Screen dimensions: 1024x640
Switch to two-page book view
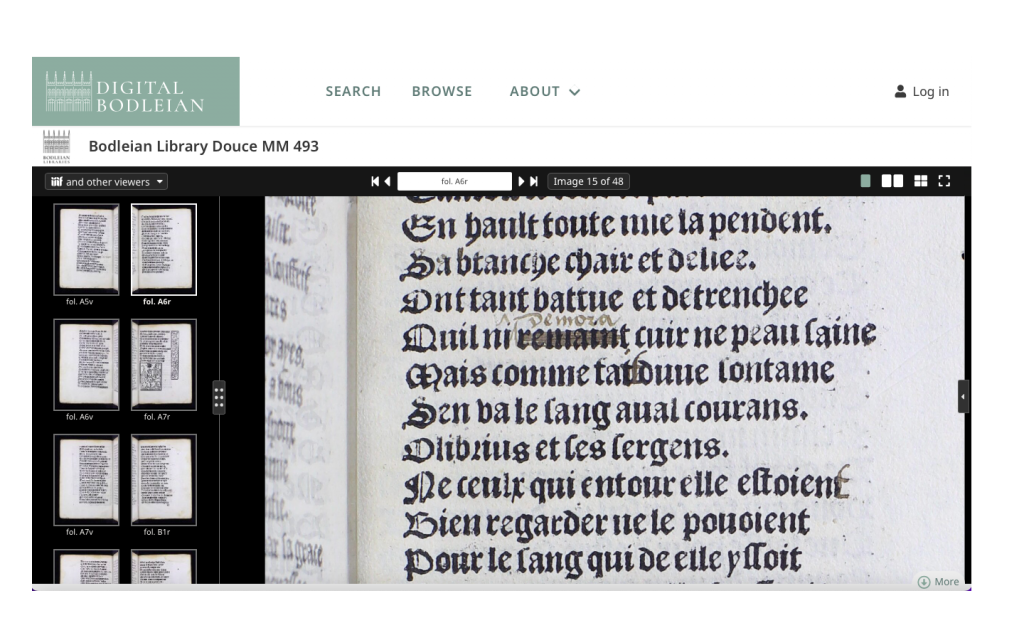point(892,182)
